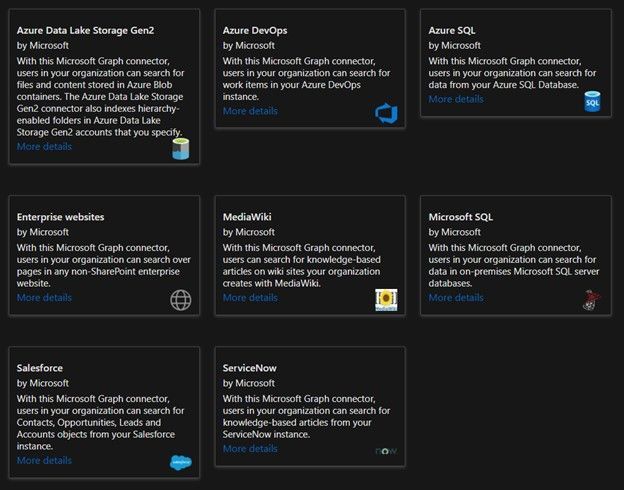Open More details for Azure DevOps

(250, 111)
